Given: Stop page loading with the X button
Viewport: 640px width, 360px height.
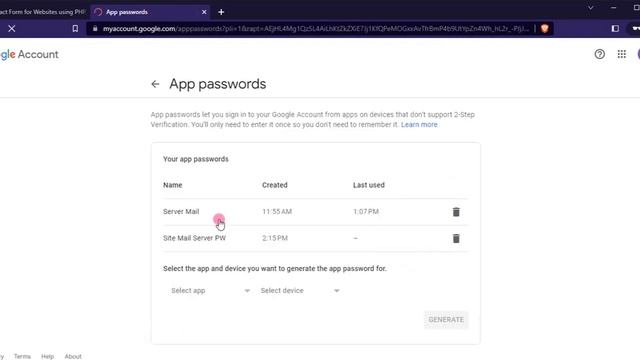Looking at the screenshot, I should pyautogui.click(x=12, y=29).
